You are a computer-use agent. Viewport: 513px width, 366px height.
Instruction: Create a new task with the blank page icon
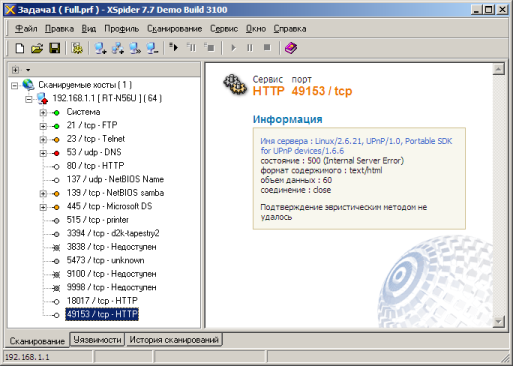point(20,48)
